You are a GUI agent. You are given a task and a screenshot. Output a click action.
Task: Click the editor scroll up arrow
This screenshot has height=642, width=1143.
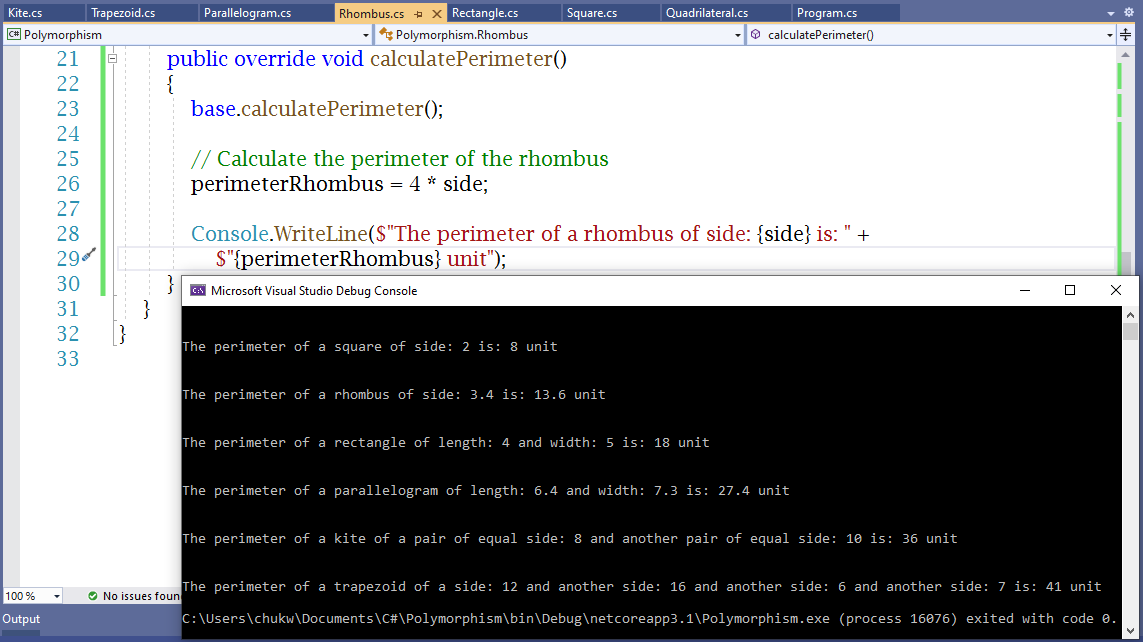point(1126,55)
